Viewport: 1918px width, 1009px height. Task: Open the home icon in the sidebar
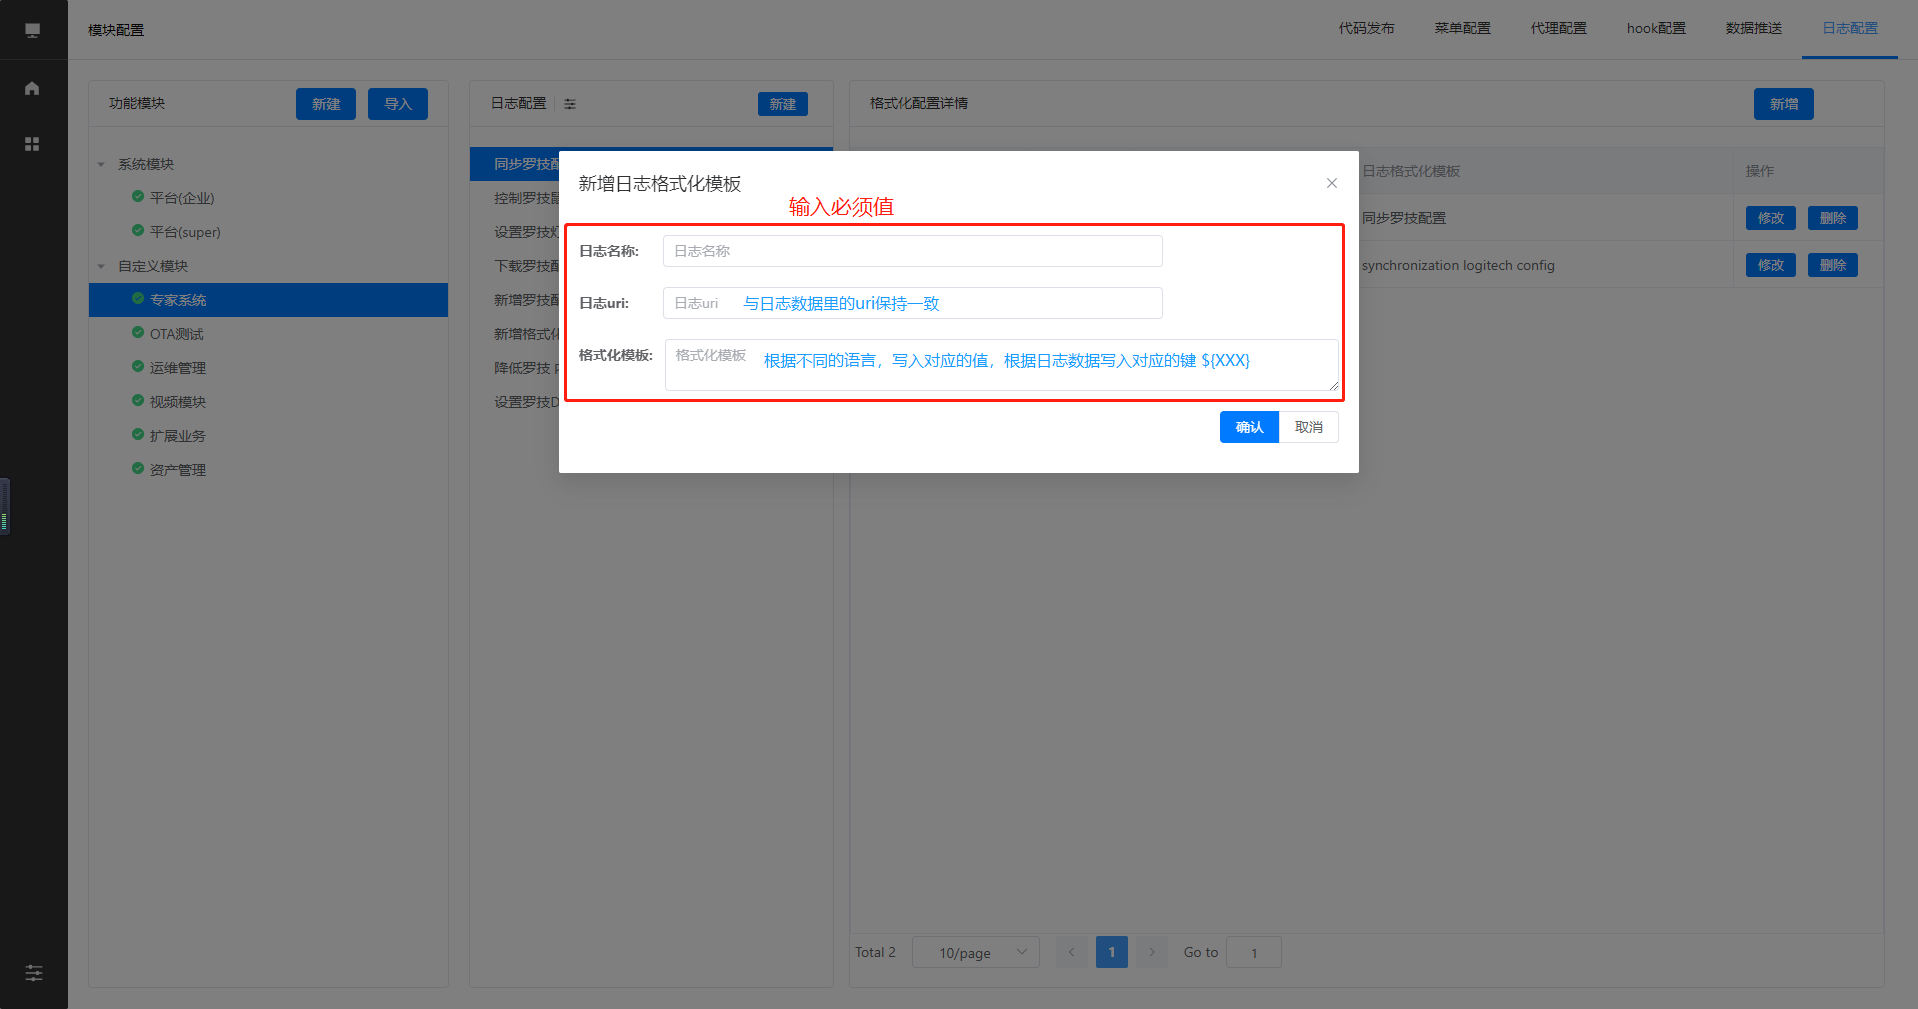(x=32, y=88)
